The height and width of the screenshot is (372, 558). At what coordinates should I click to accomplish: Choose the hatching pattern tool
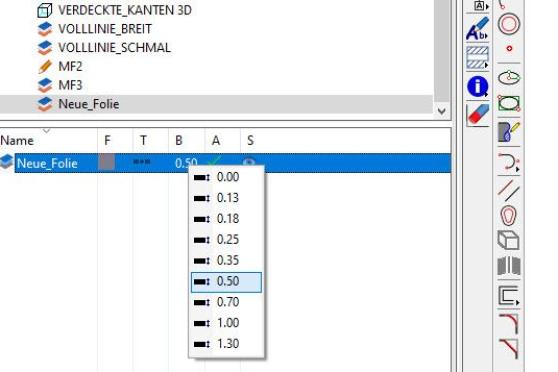(x=478, y=57)
